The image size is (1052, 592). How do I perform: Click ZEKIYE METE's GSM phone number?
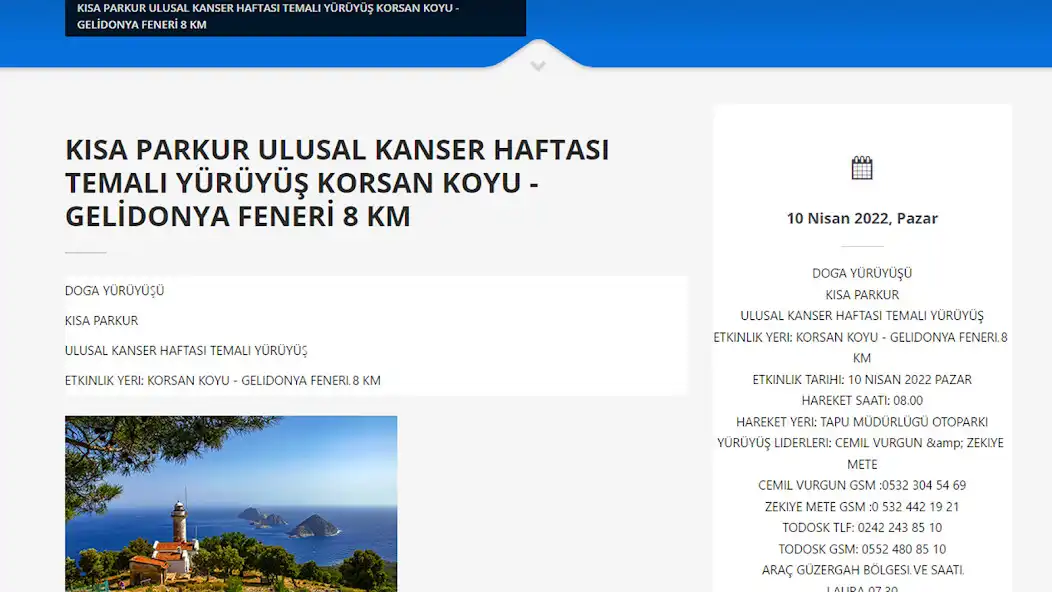[862, 506]
